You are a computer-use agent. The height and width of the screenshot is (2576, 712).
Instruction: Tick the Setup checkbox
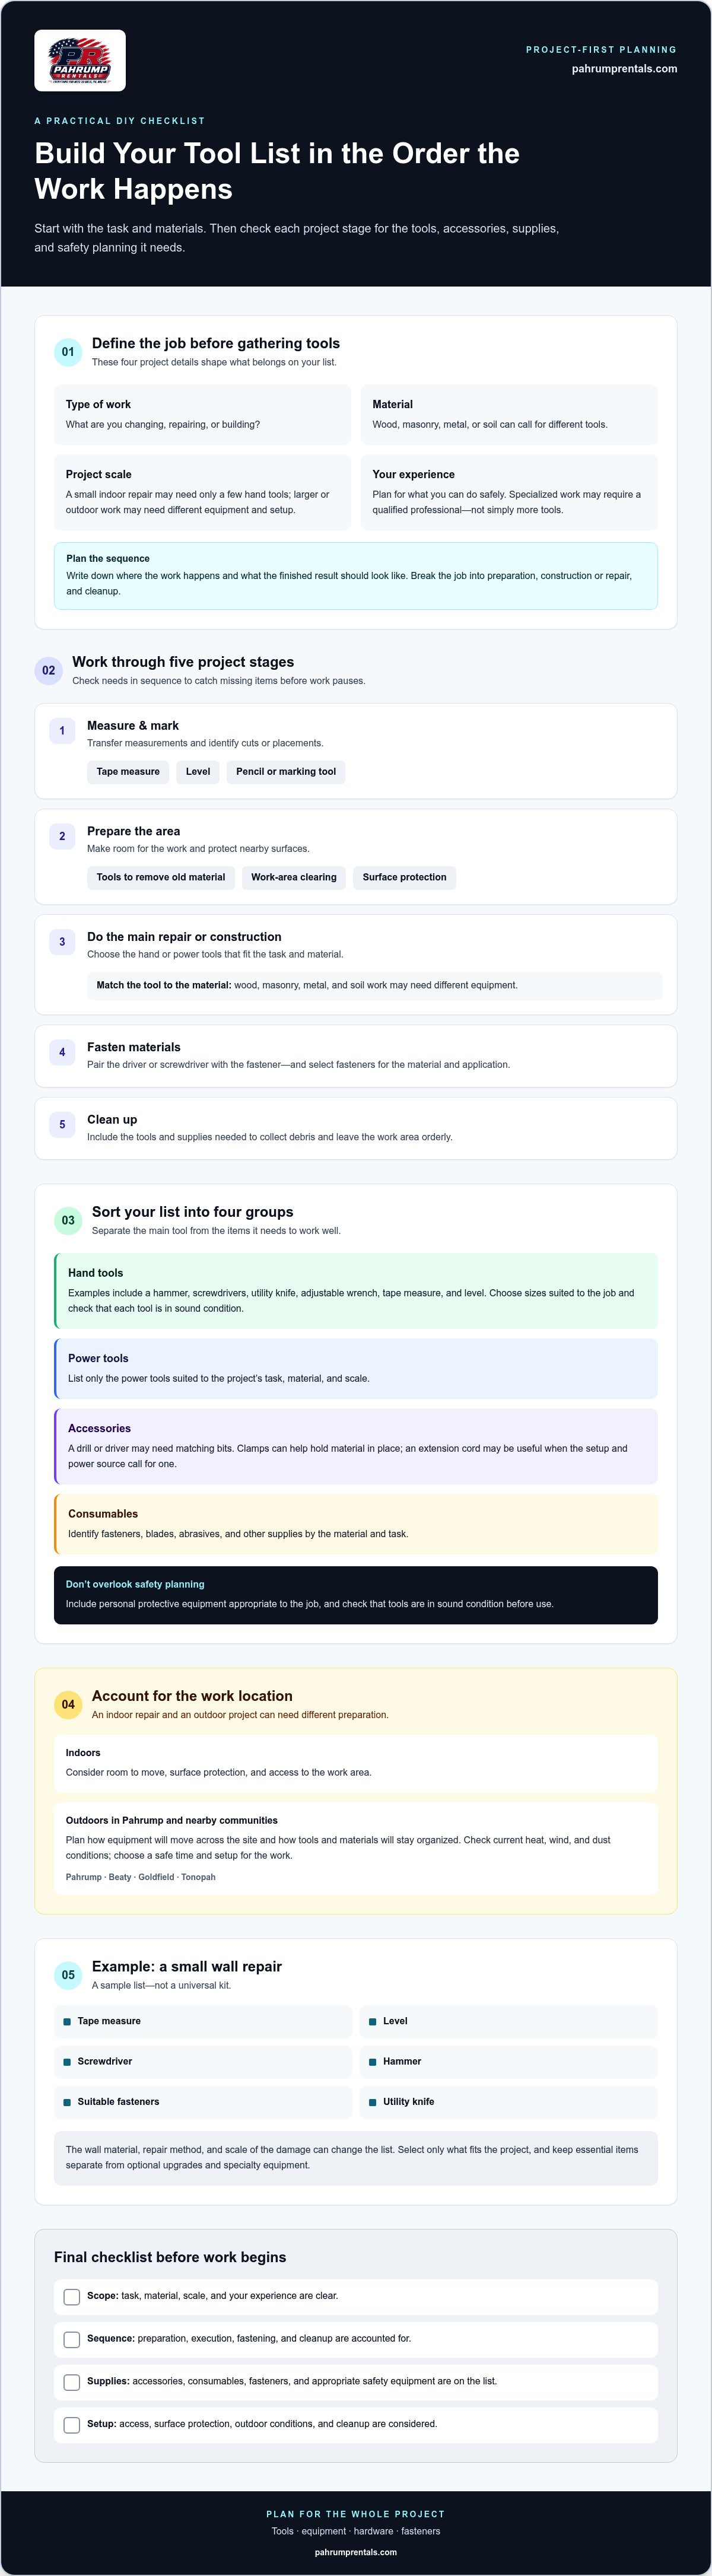tap(72, 2425)
